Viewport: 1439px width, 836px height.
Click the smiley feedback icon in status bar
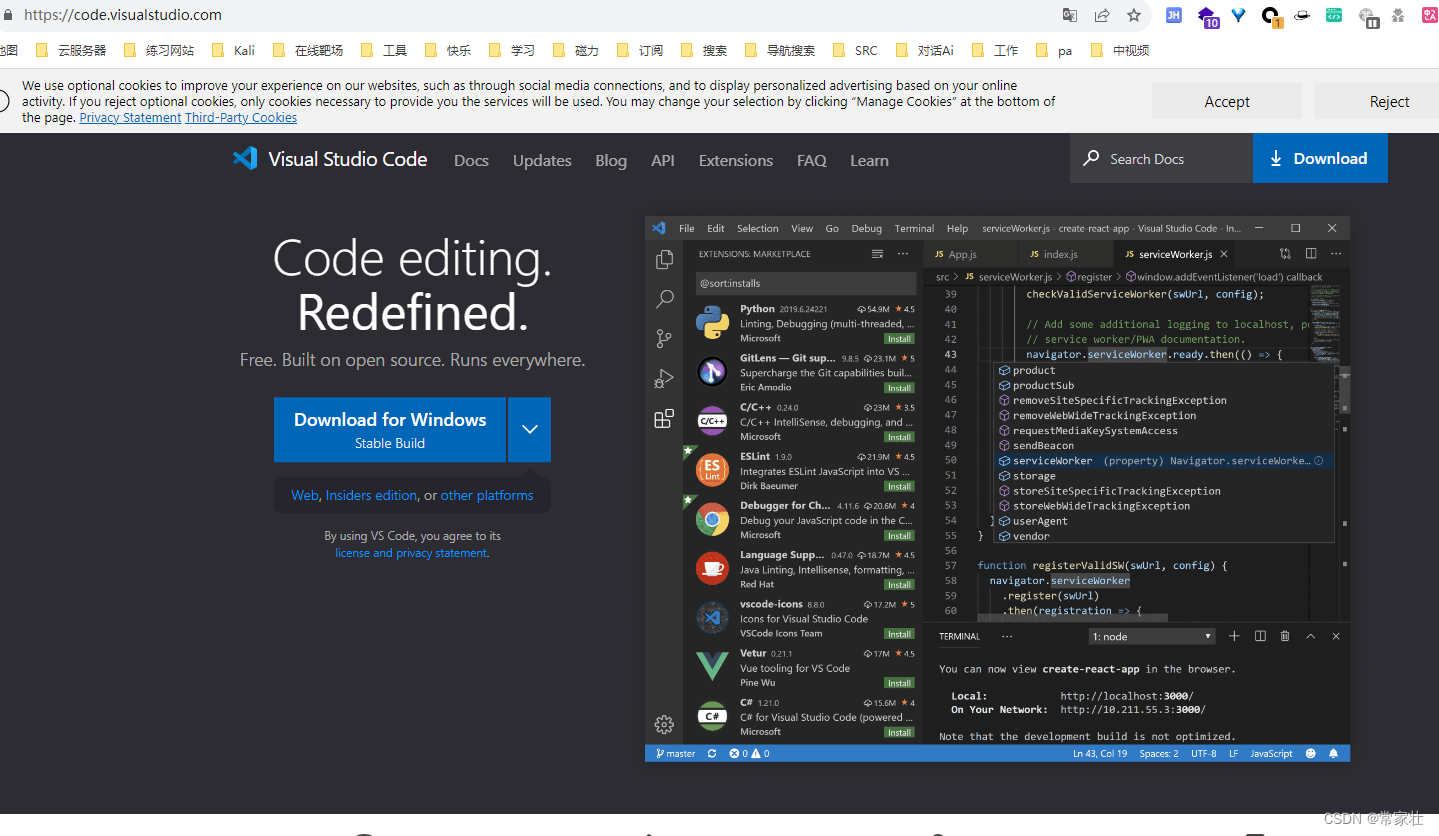[x=1311, y=754]
